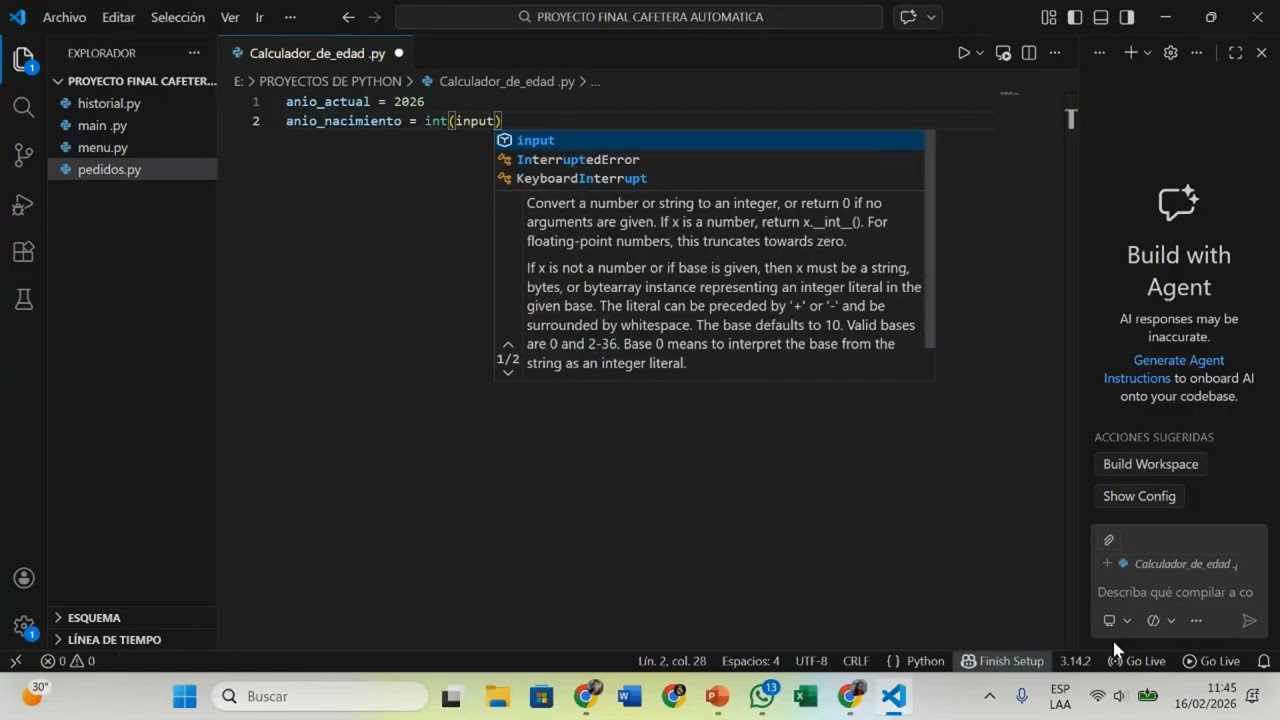Image resolution: width=1280 pixels, height=720 pixels.
Task: Click Finish Setup in status bar
Action: click(x=1002, y=661)
